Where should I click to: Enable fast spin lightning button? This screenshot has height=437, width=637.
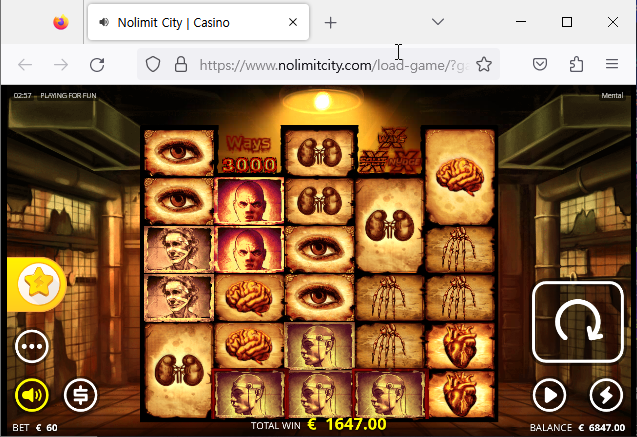click(606, 395)
